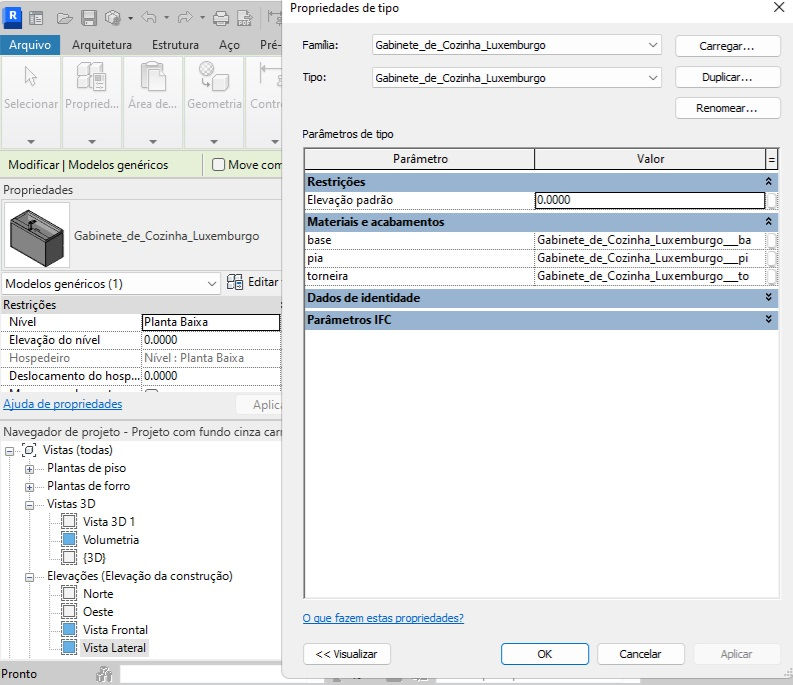Click the Deslocamento do hospedeiro value

click(x=210, y=376)
